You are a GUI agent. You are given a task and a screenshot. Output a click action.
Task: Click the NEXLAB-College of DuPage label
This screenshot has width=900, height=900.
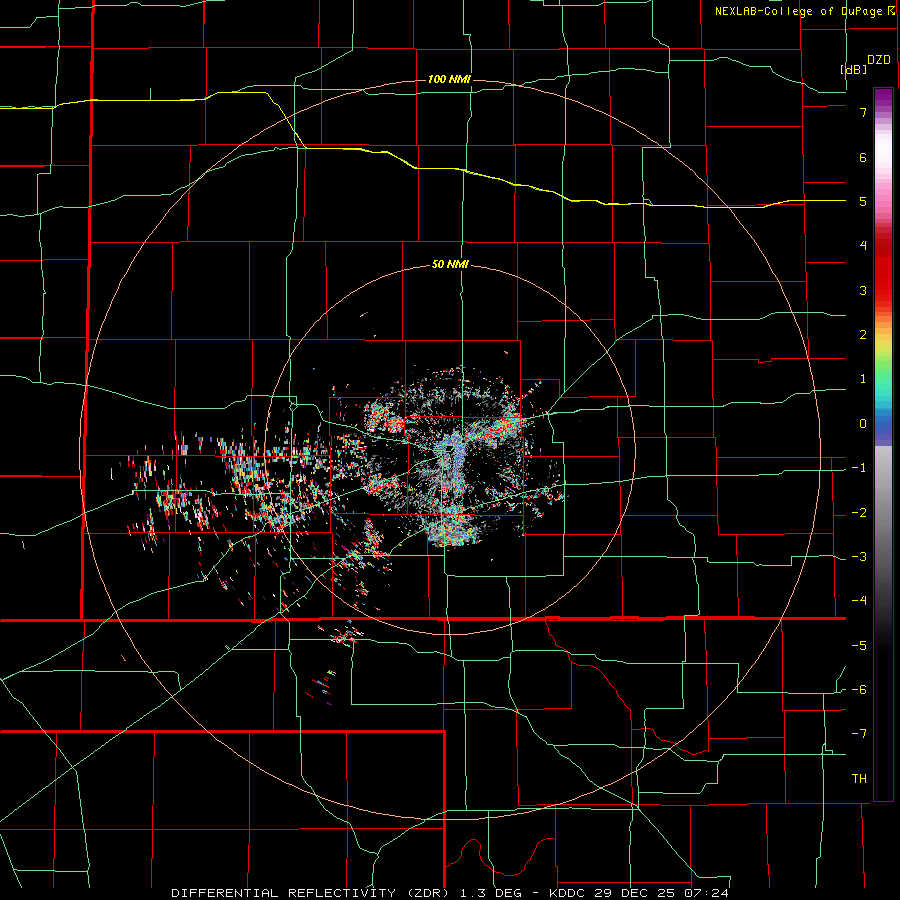[x=798, y=11]
